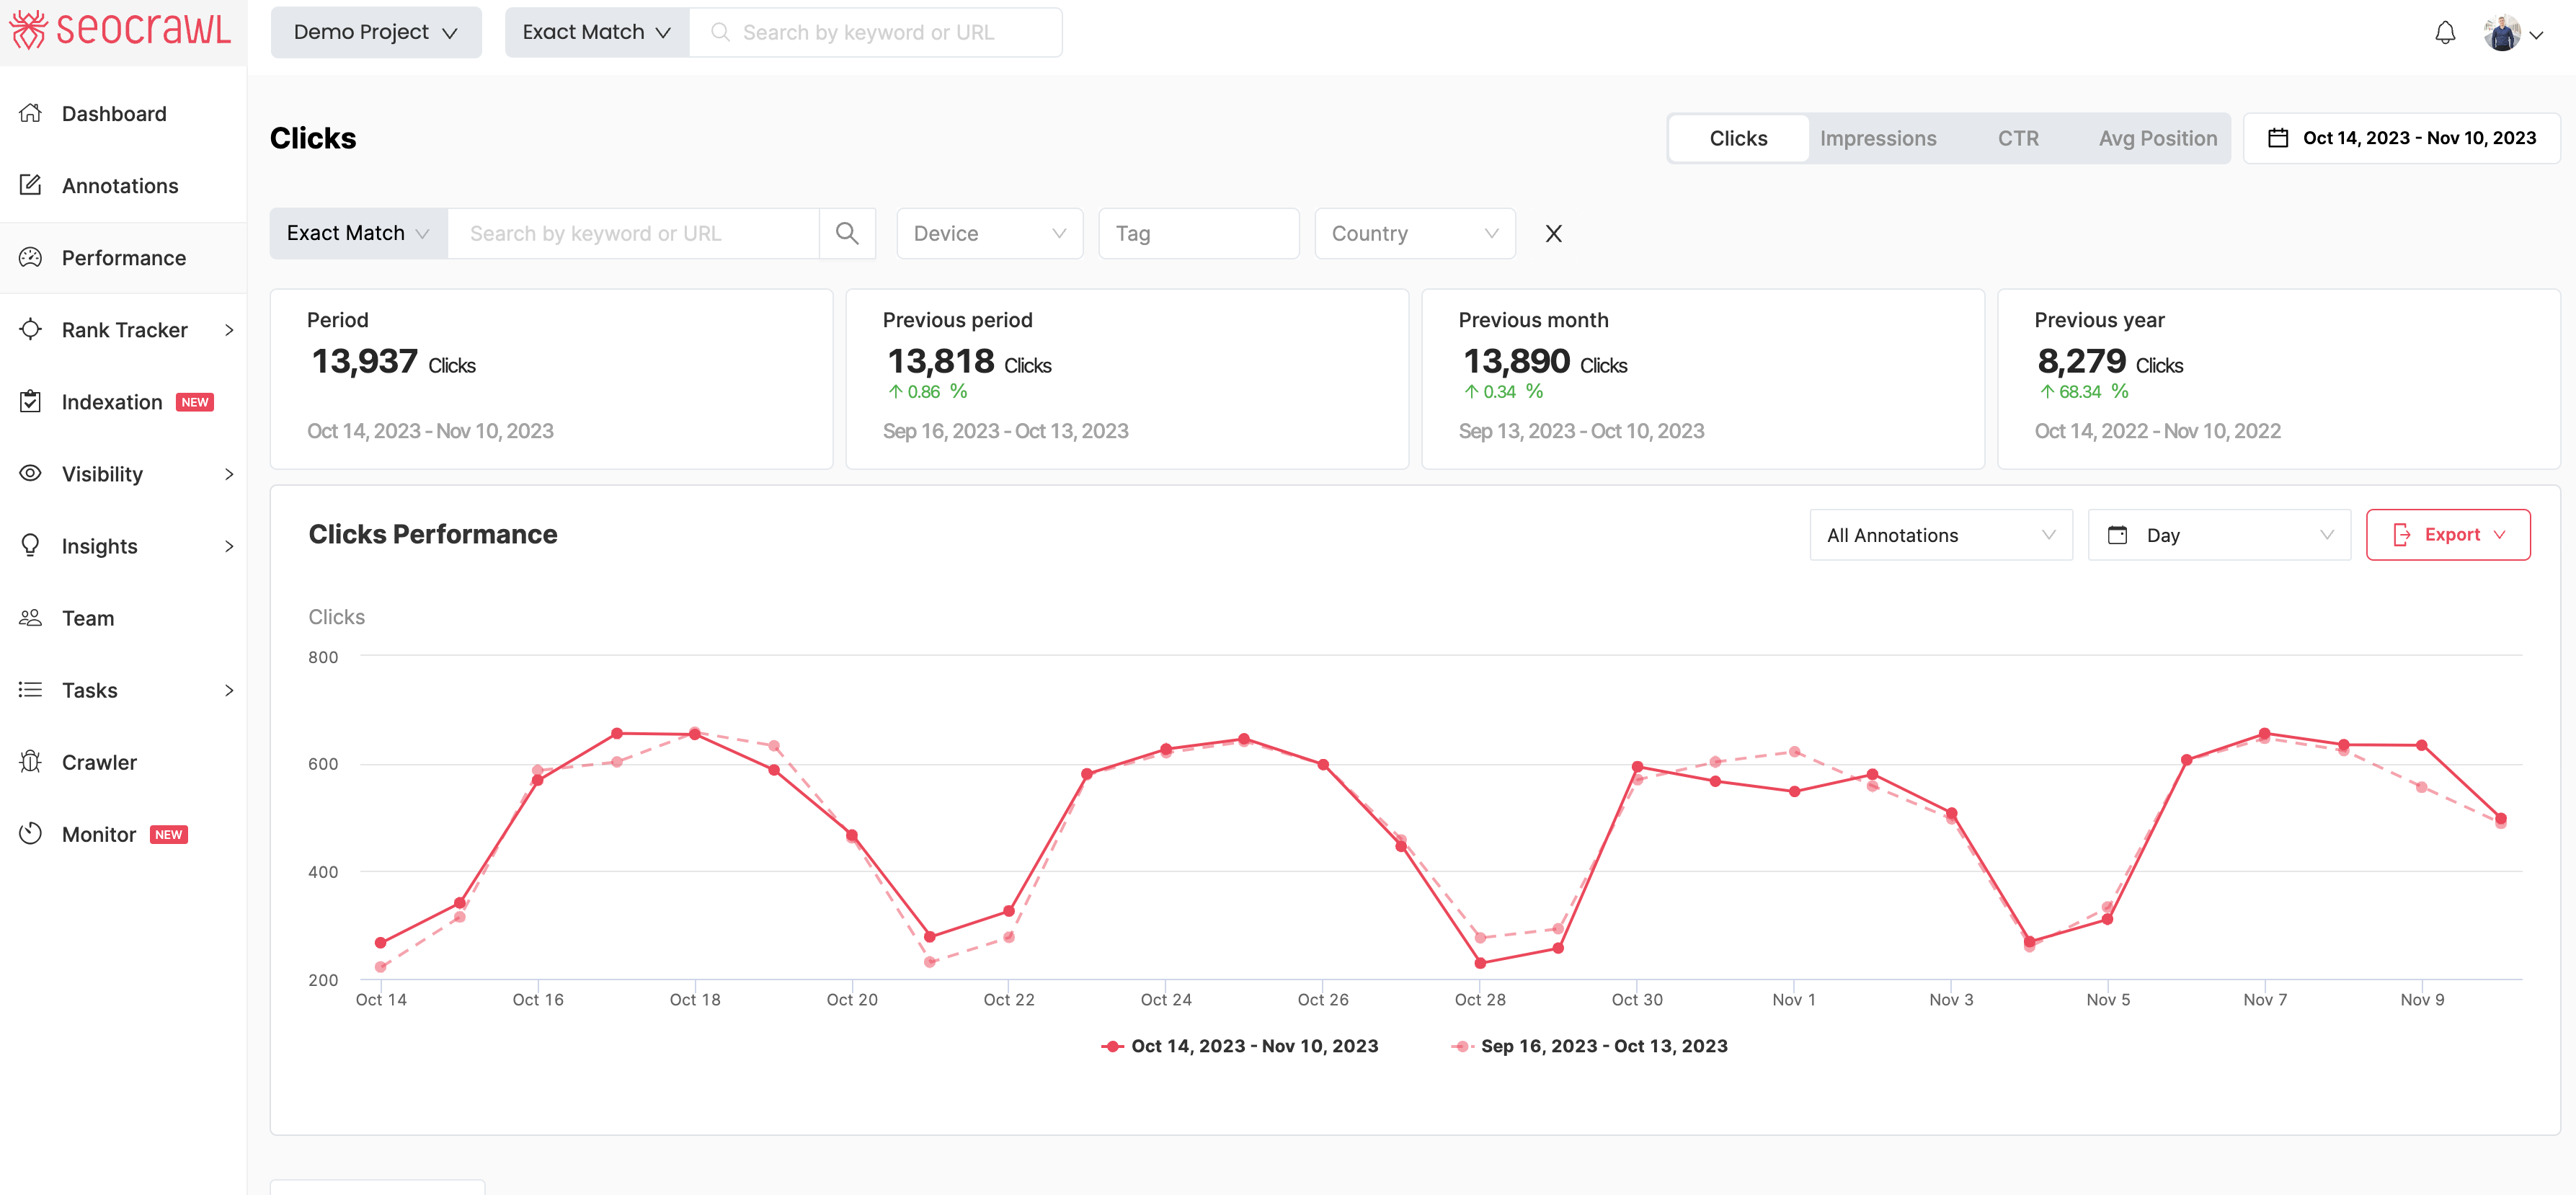Click the Oct 28 lowest data point
Screen dimensions: 2576x1195
pos(1480,963)
